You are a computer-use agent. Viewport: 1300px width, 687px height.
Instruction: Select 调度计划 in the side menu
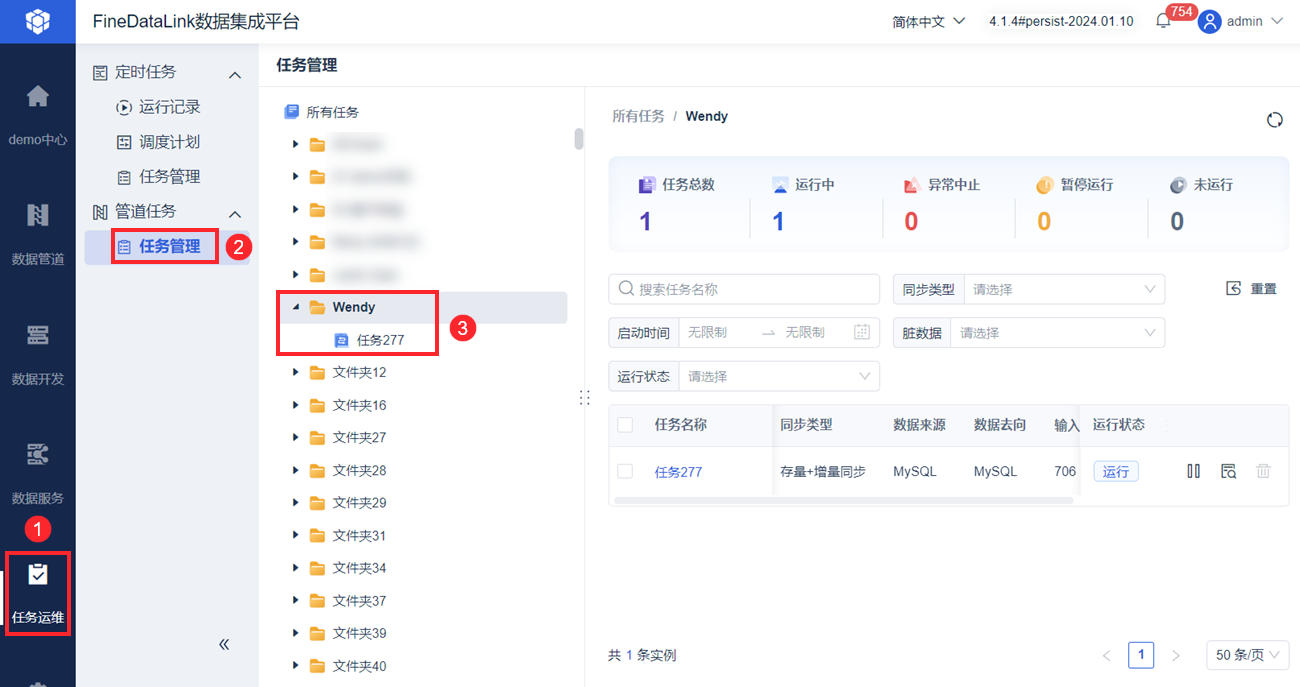click(169, 142)
